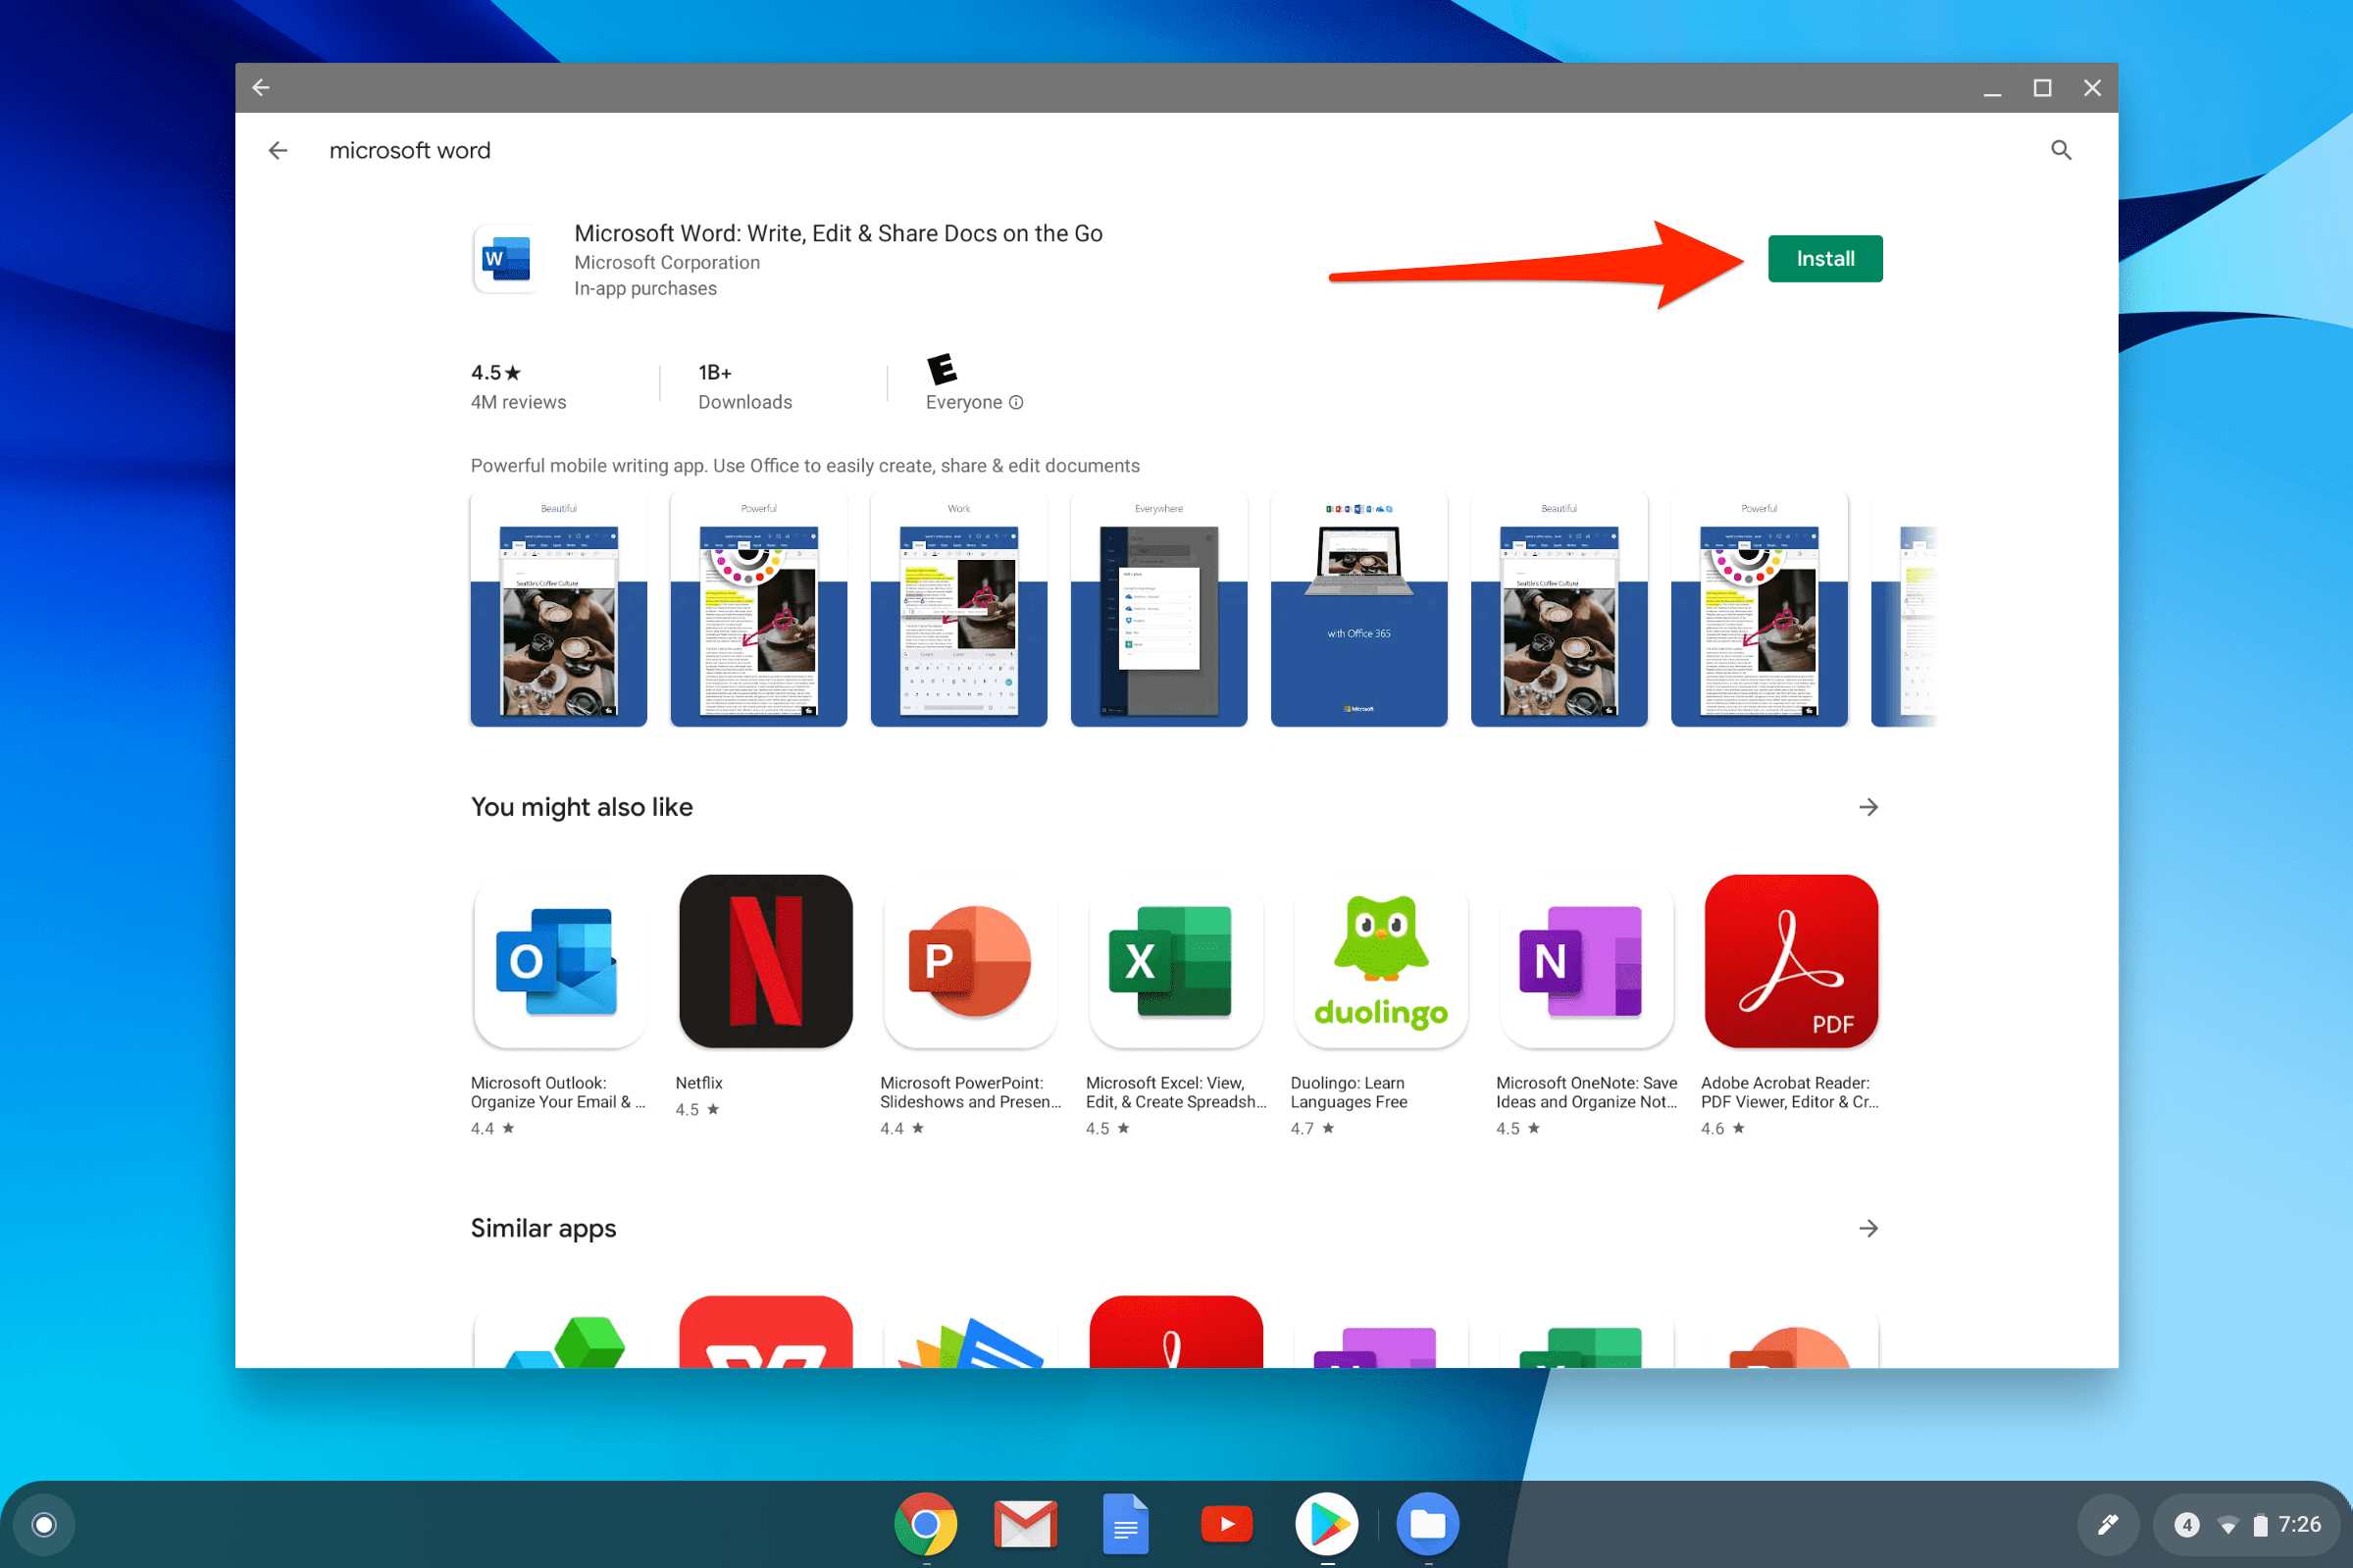
Task: Open Chrome from the shelf
Action: click(x=925, y=1524)
